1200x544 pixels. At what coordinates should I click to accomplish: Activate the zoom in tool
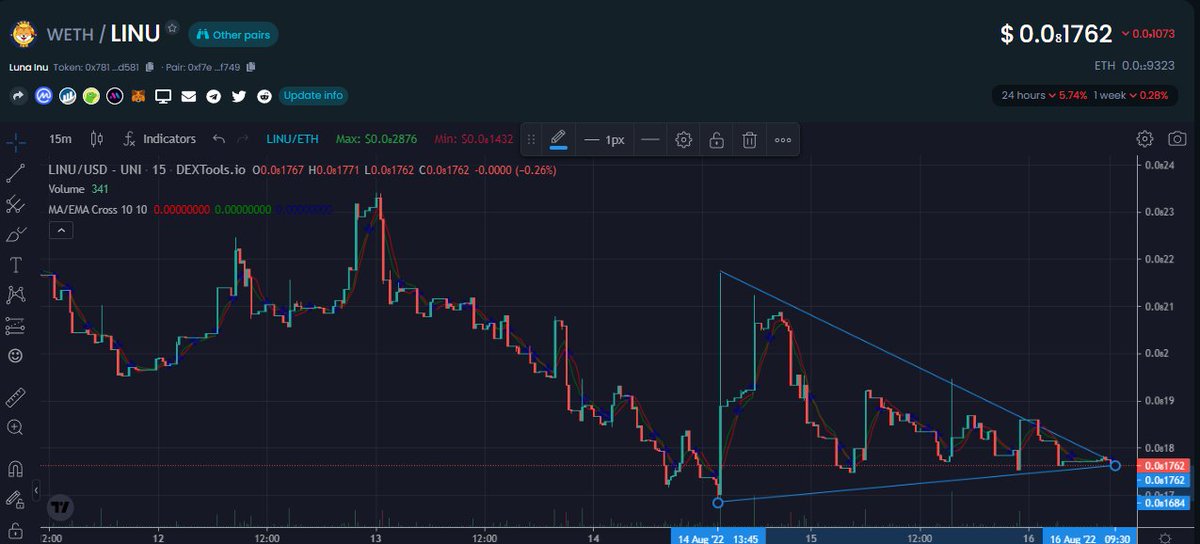15,427
